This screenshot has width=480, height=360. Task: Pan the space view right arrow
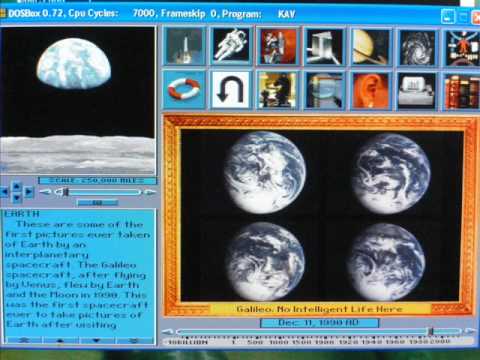click(29, 192)
